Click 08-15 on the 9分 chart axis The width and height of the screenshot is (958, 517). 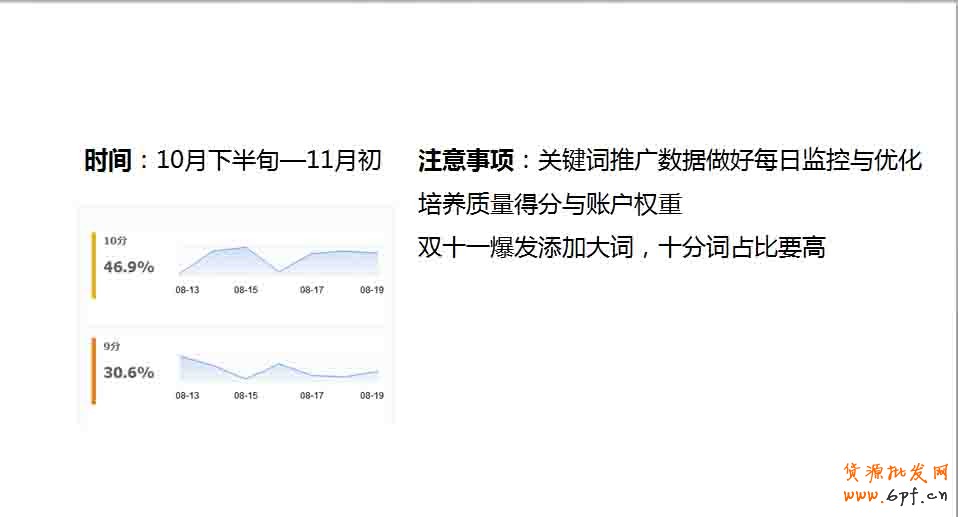click(x=246, y=396)
